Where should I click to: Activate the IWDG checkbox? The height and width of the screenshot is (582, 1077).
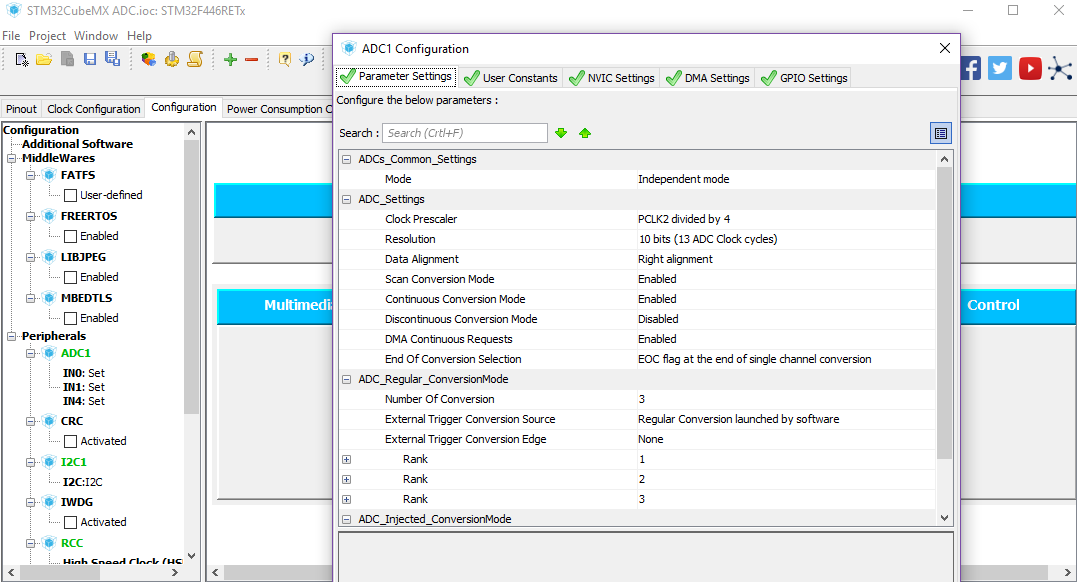pos(70,522)
